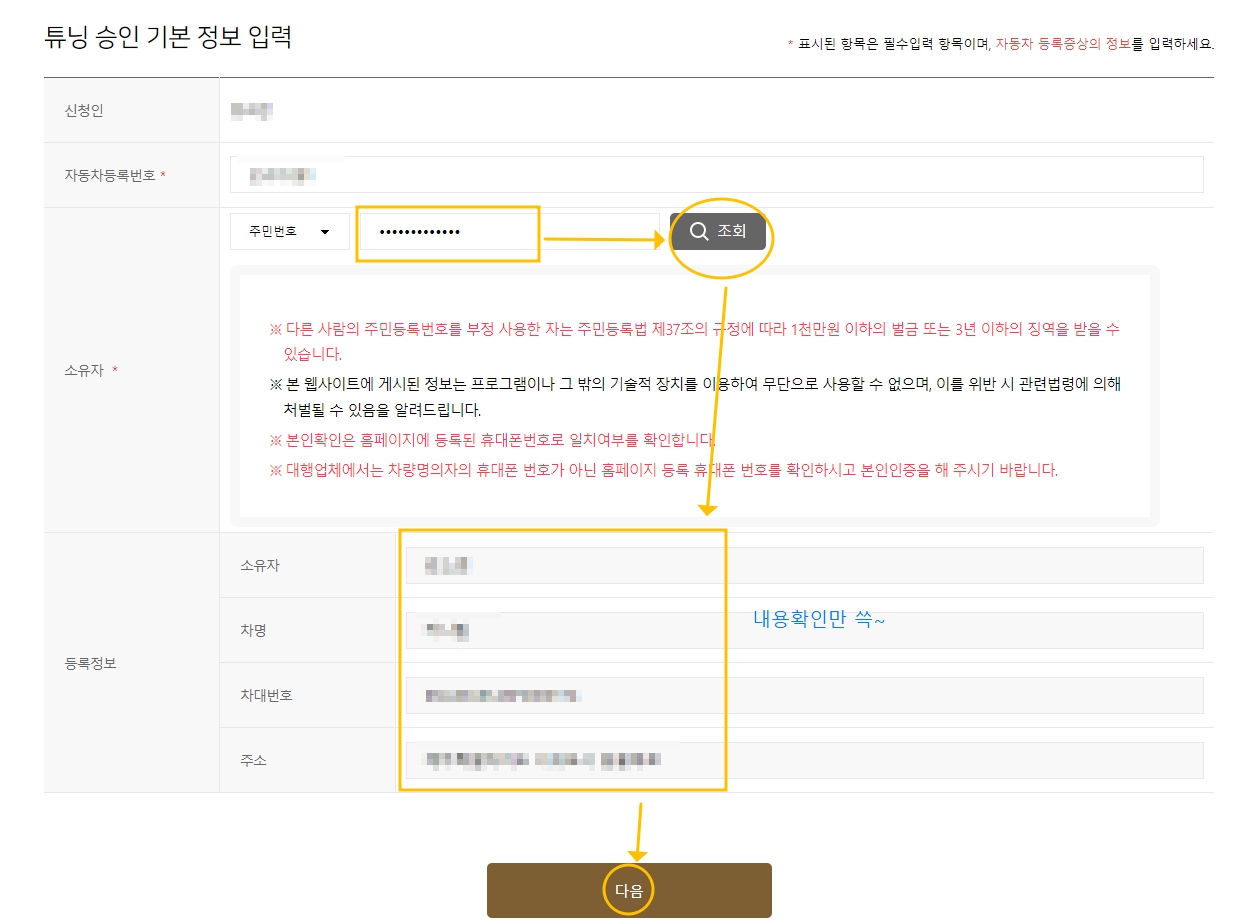Click the 주소 registration info field
Image resolution: width=1246 pixels, height=924 pixels.
(804, 760)
